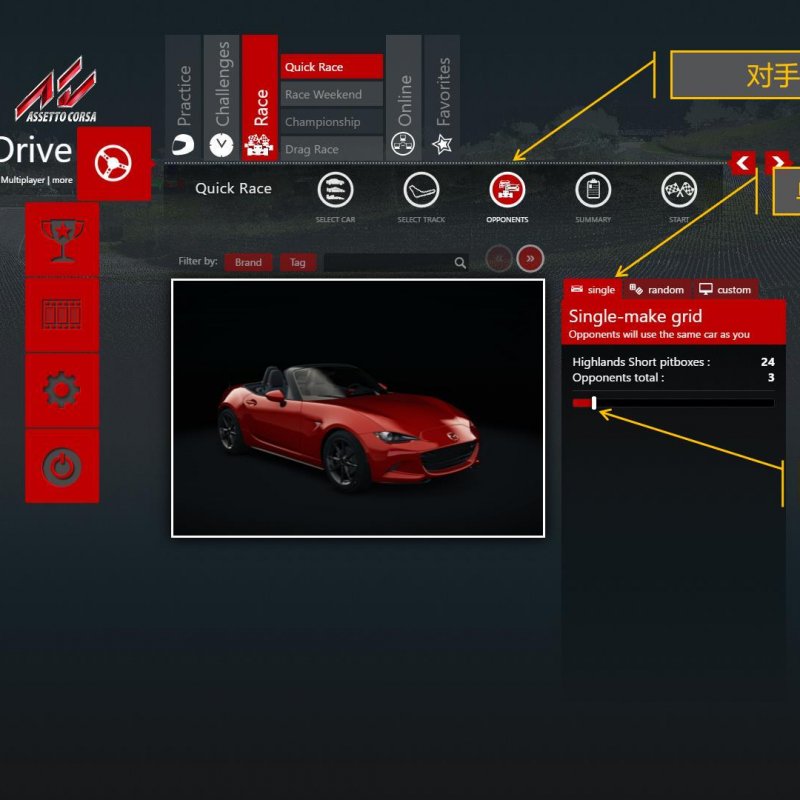Click the Quick Race title in step bar

coord(233,188)
